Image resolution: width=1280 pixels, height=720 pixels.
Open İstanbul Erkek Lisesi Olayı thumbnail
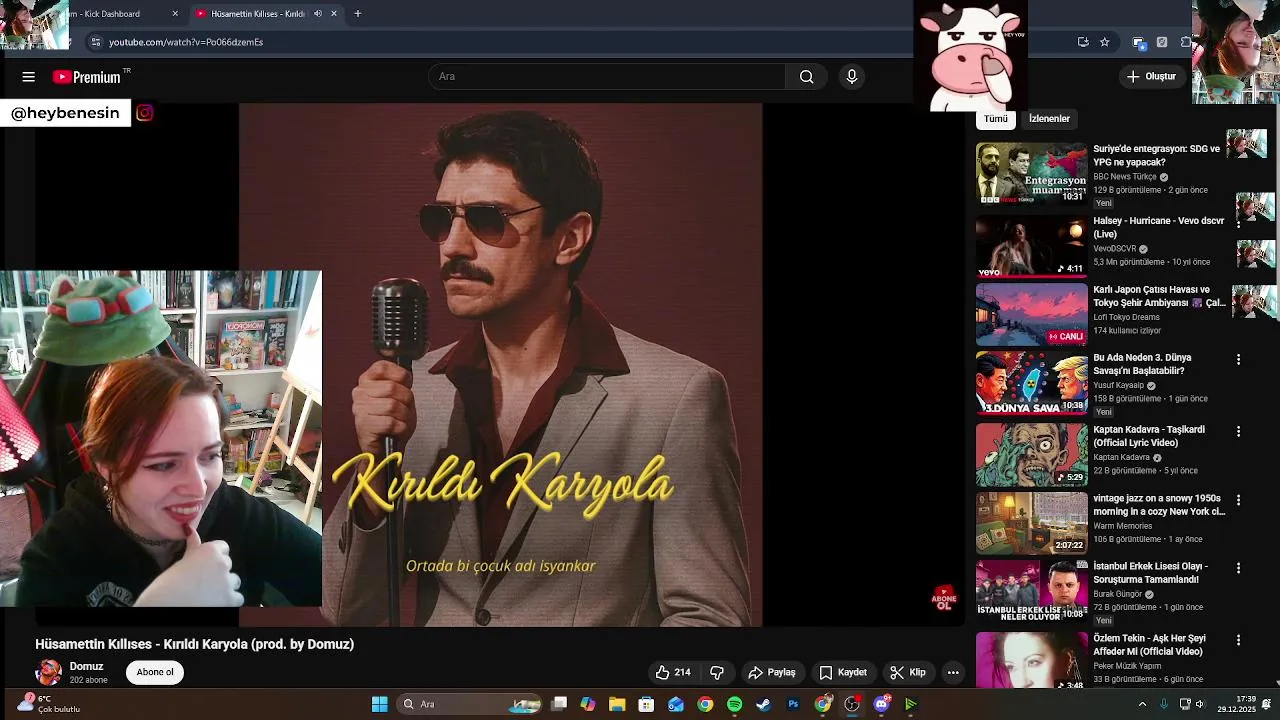pos(1031,591)
